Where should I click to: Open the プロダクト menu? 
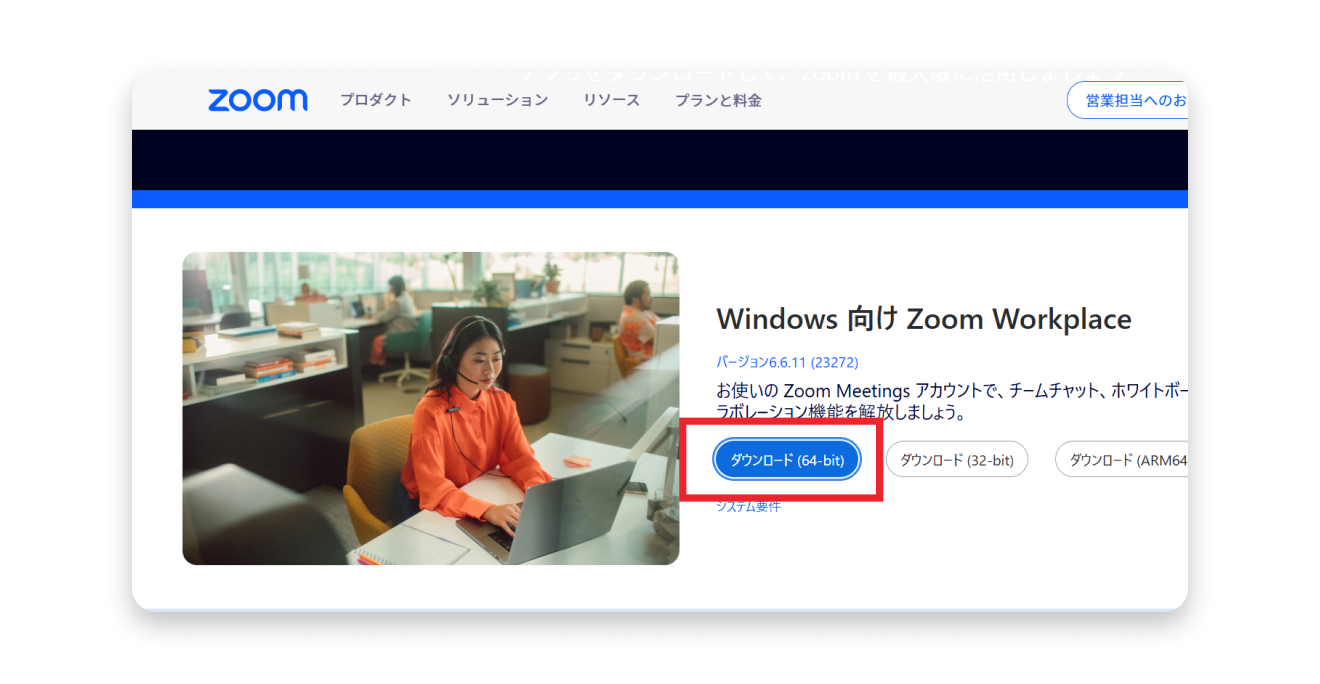(x=375, y=100)
